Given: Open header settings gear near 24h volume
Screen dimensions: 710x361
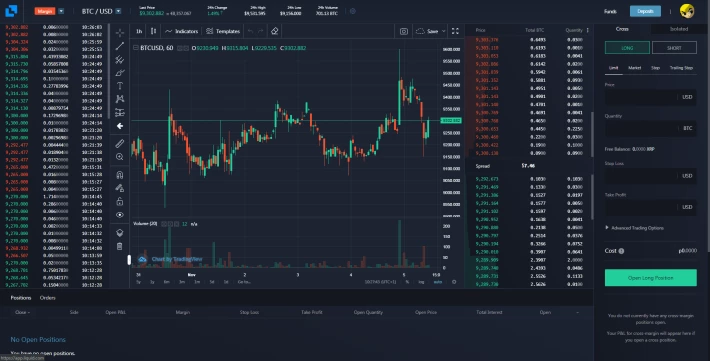Looking at the screenshot, I should point(353,11).
